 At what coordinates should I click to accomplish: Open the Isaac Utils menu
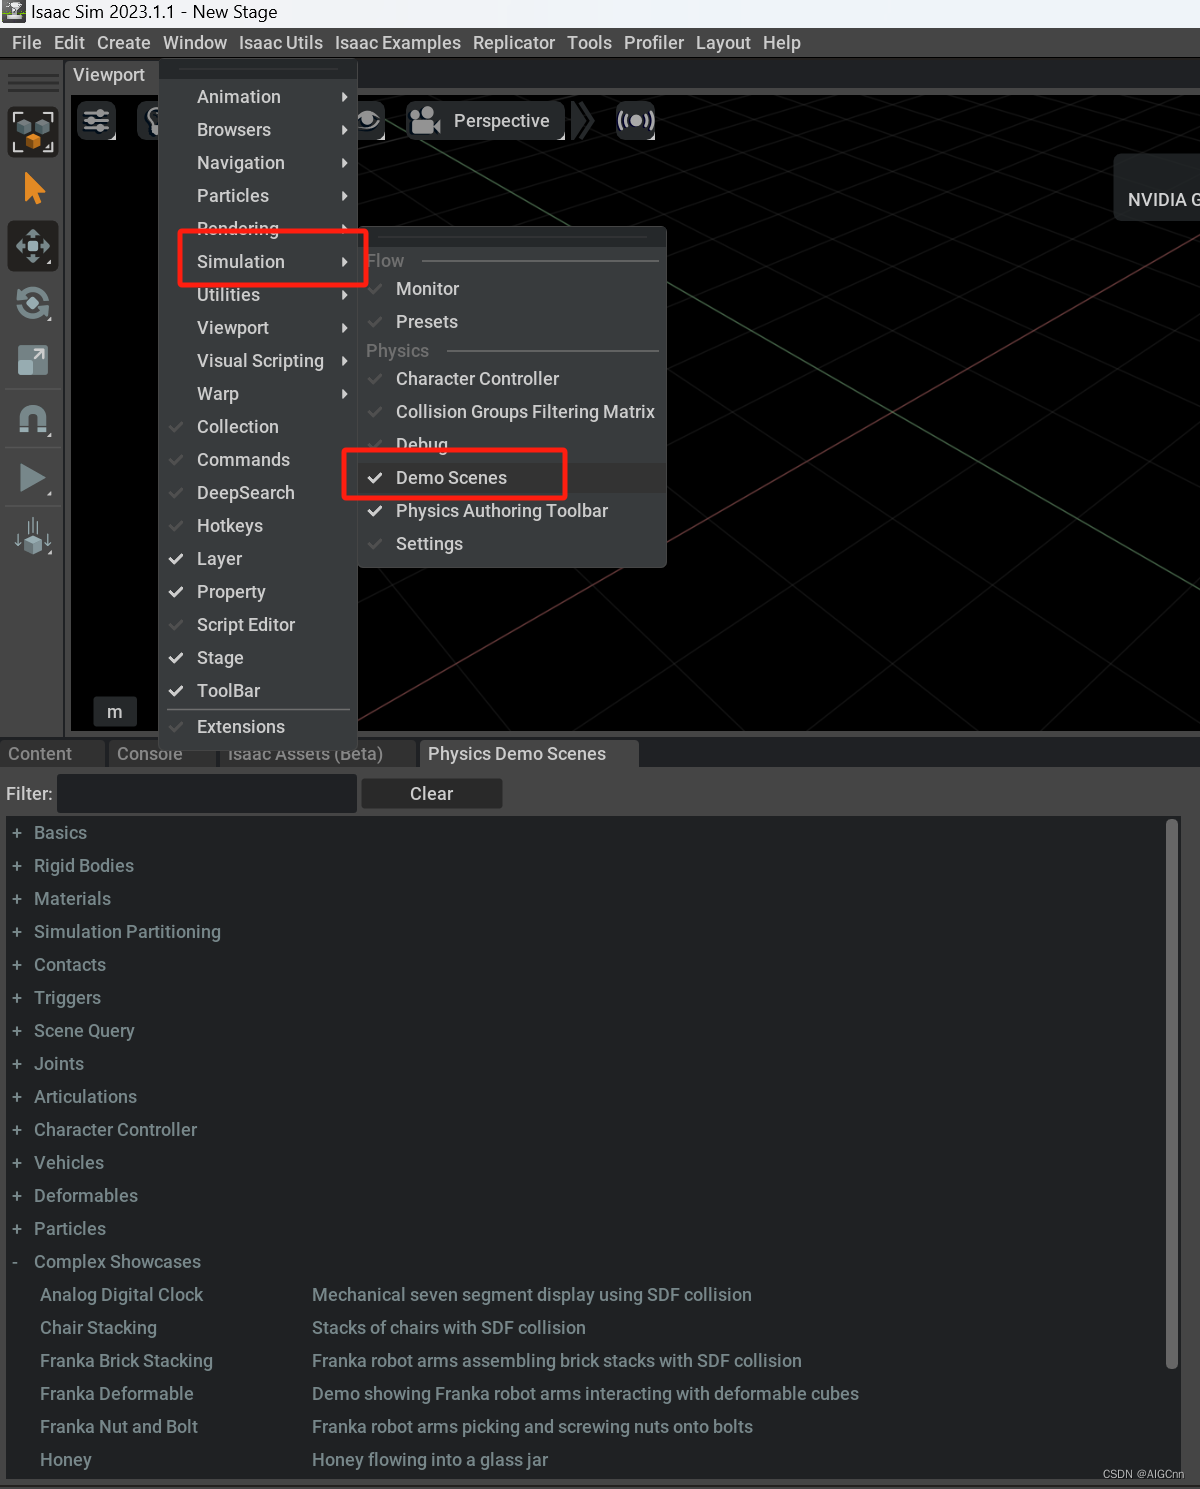(280, 43)
